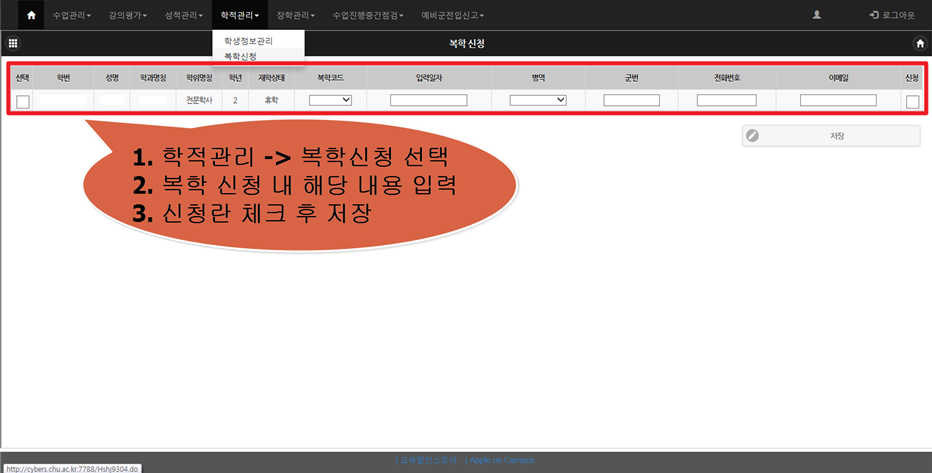Click the 학과명칭 column header
Image resolution: width=932 pixels, height=473 pixels.
point(153,78)
